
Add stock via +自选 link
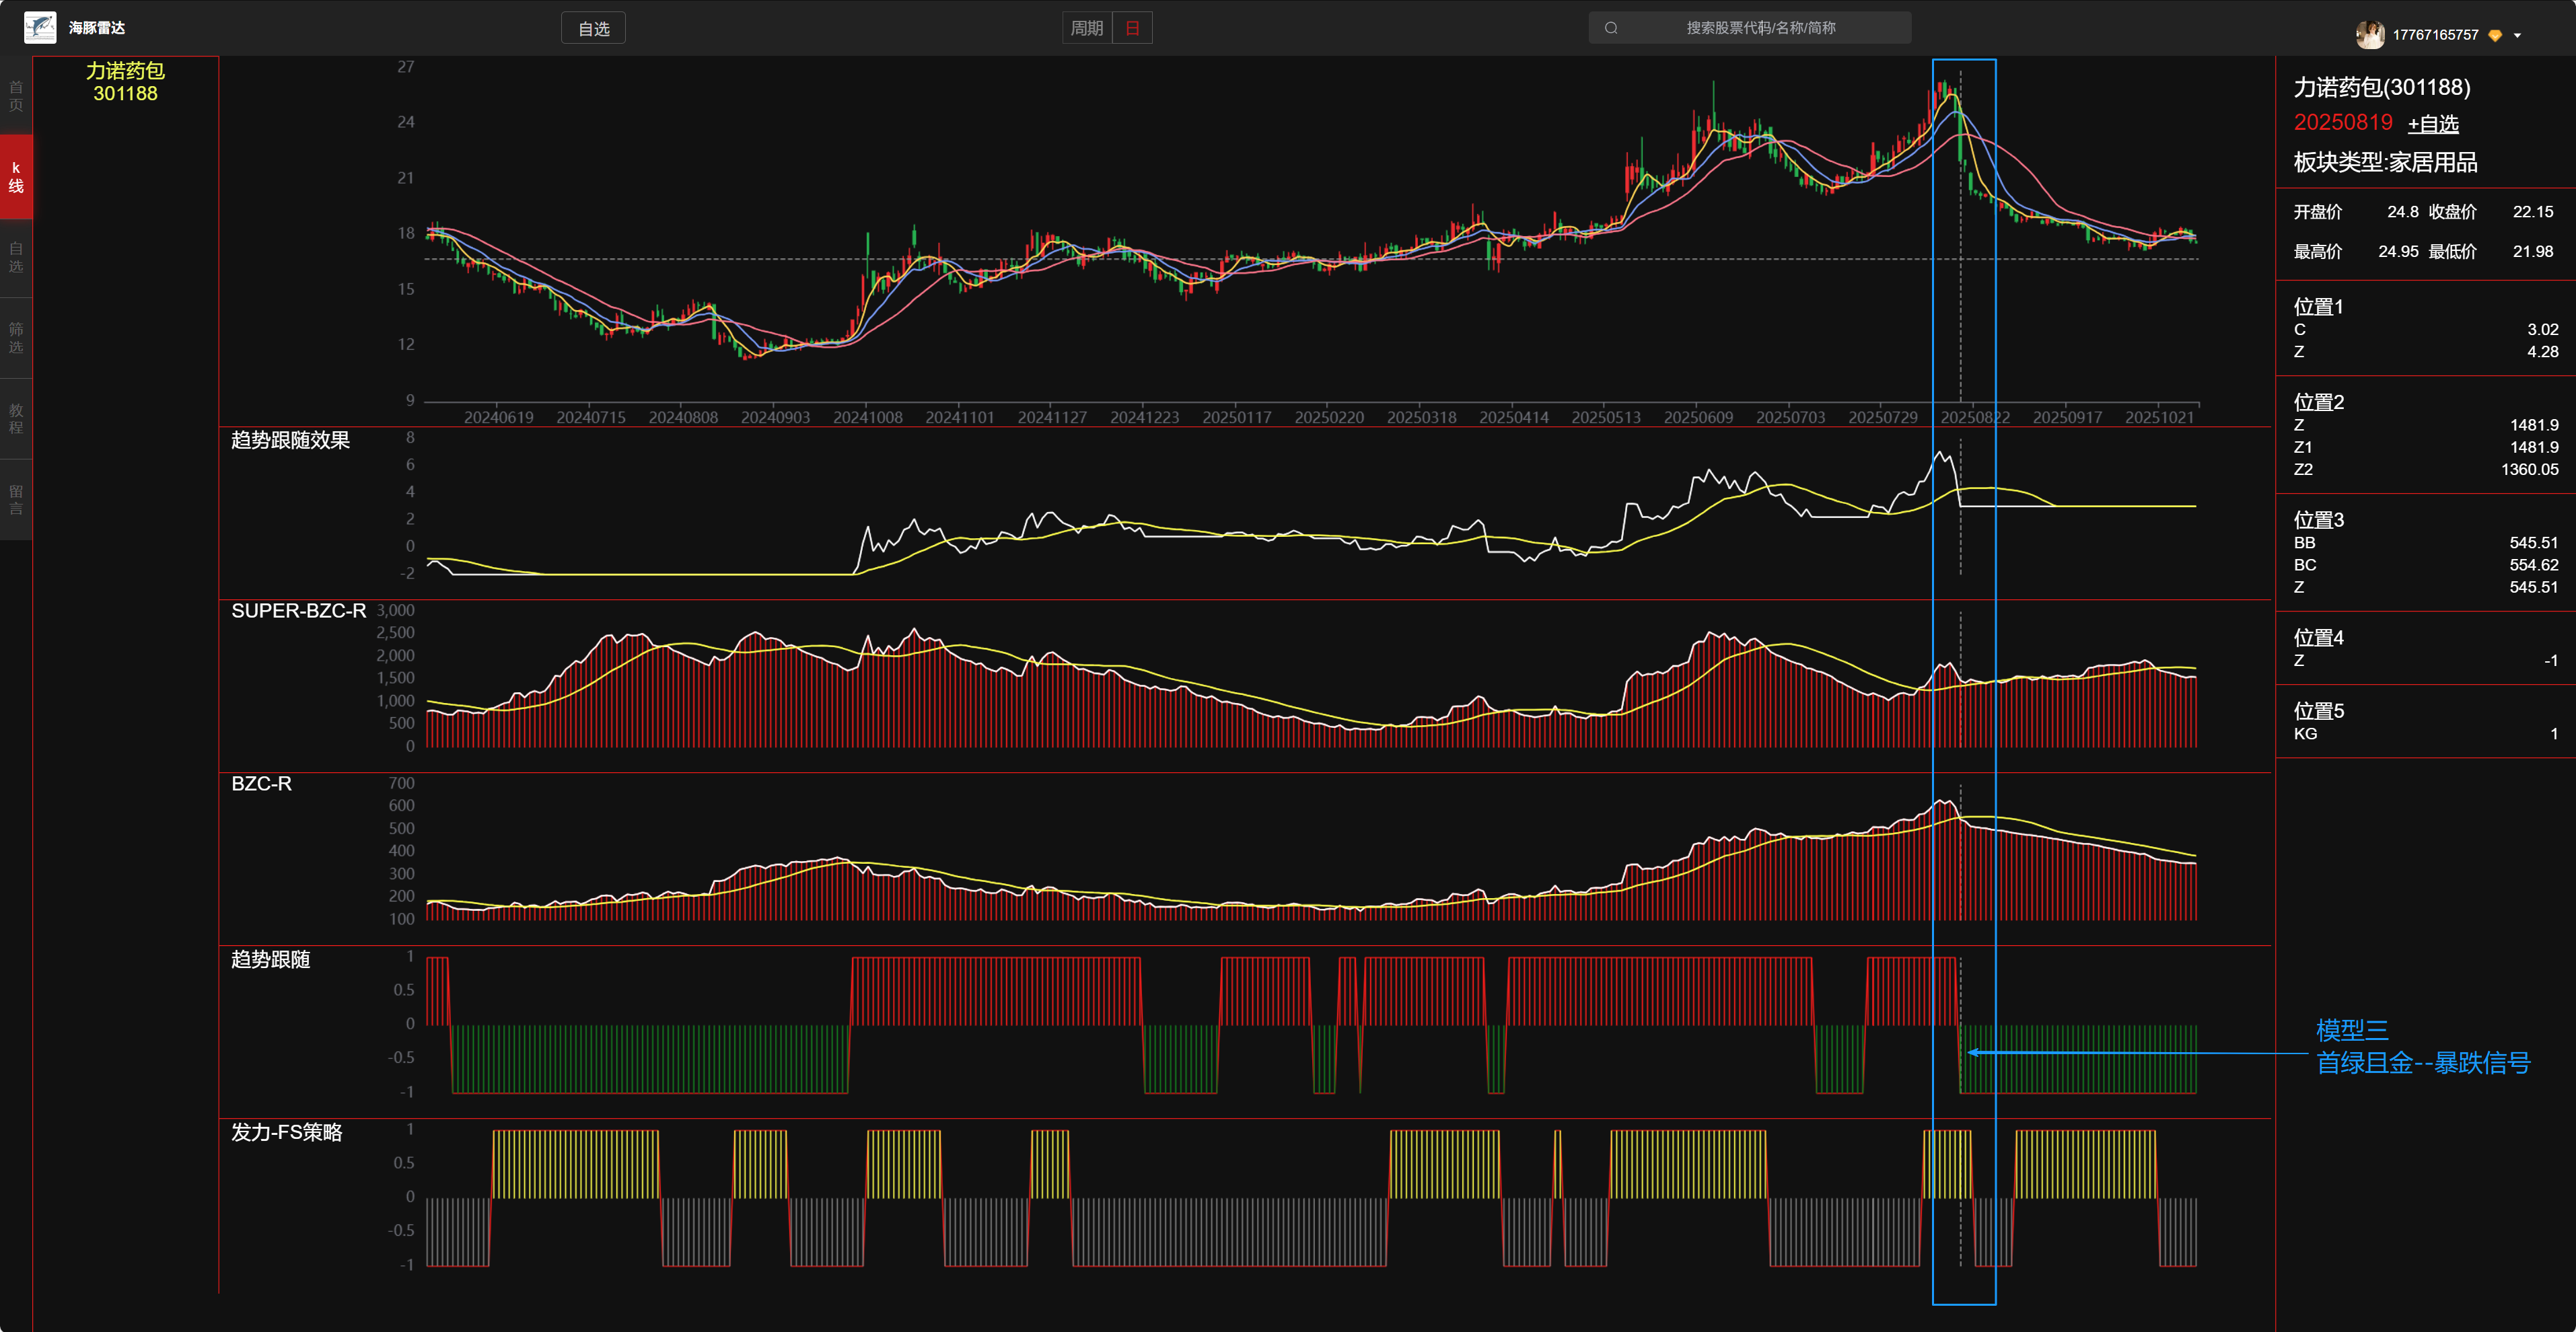tap(2432, 124)
